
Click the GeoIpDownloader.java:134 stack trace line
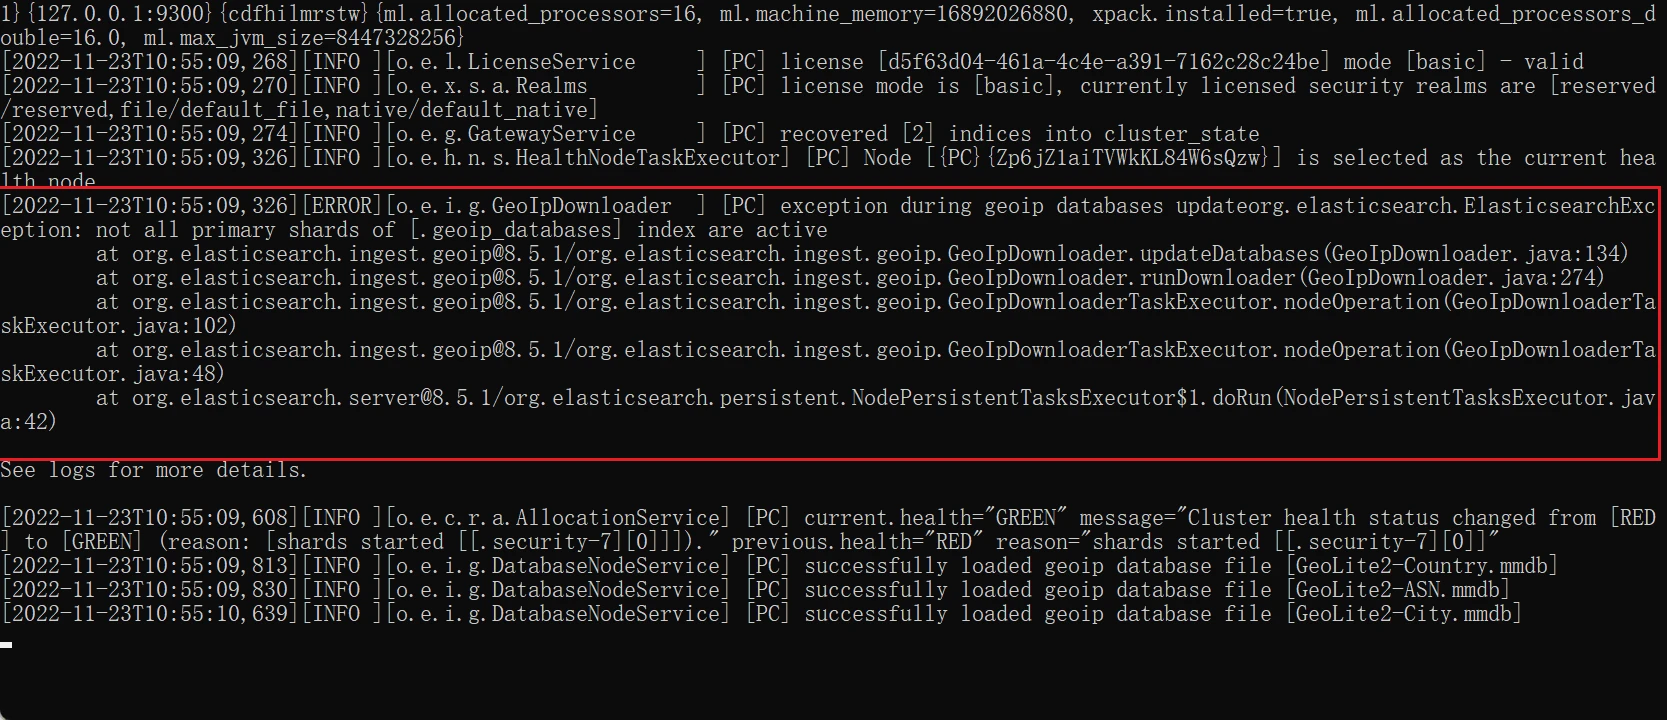tap(862, 254)
